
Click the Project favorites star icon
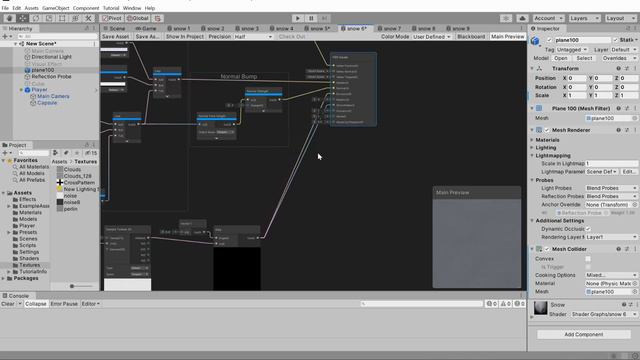point(76,153)
